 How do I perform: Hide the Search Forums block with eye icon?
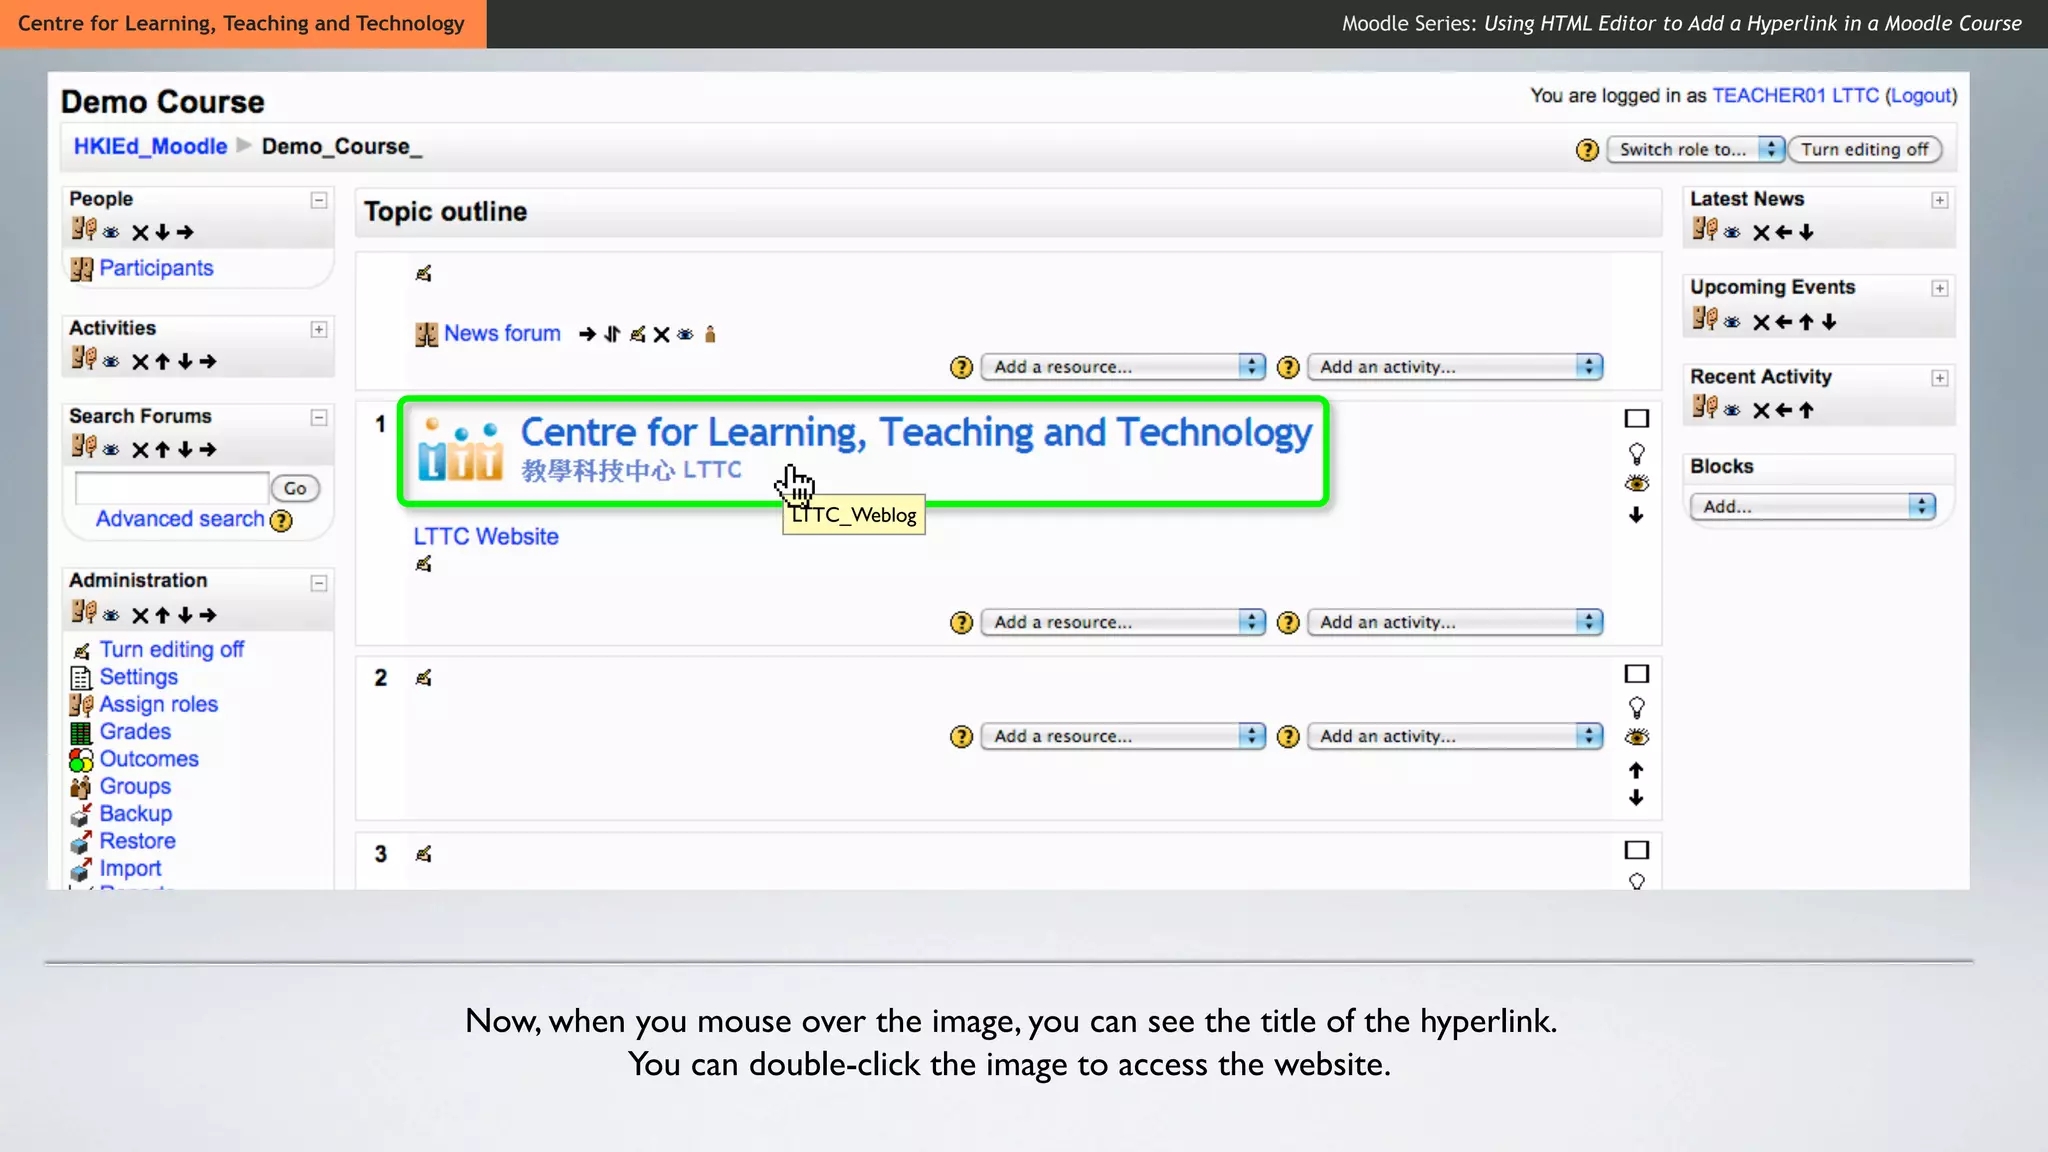coord(111,450)
